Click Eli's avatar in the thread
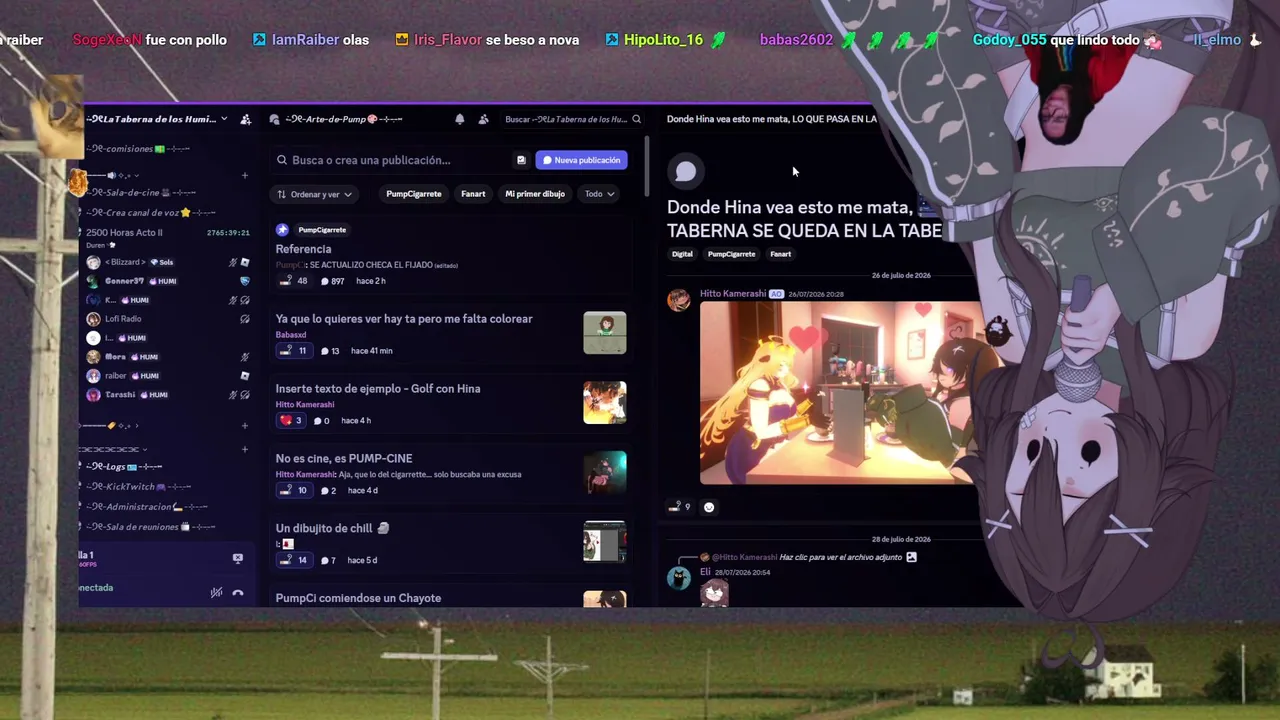Screen dimensions: 1280x720 click(x=679, y=579)
